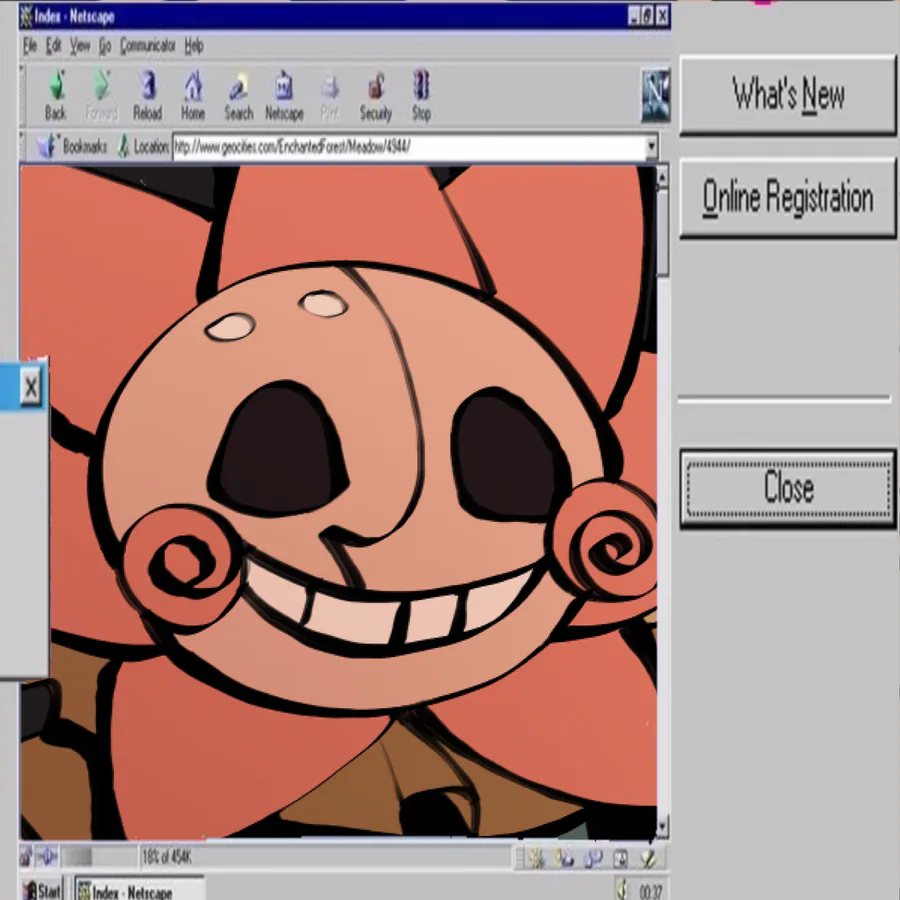The image size is (900, 900).
Task: Click the Forward toolbar button
Action: [102, 95]
